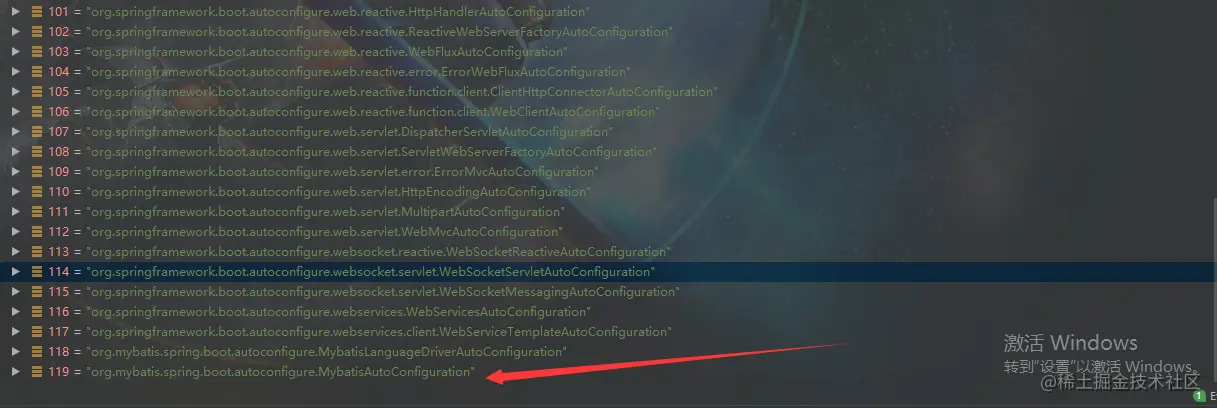Expand array element 114 WebSocketServletAutoConfiguration
The image size is (1217, 408).
click(x=15, y=272)
